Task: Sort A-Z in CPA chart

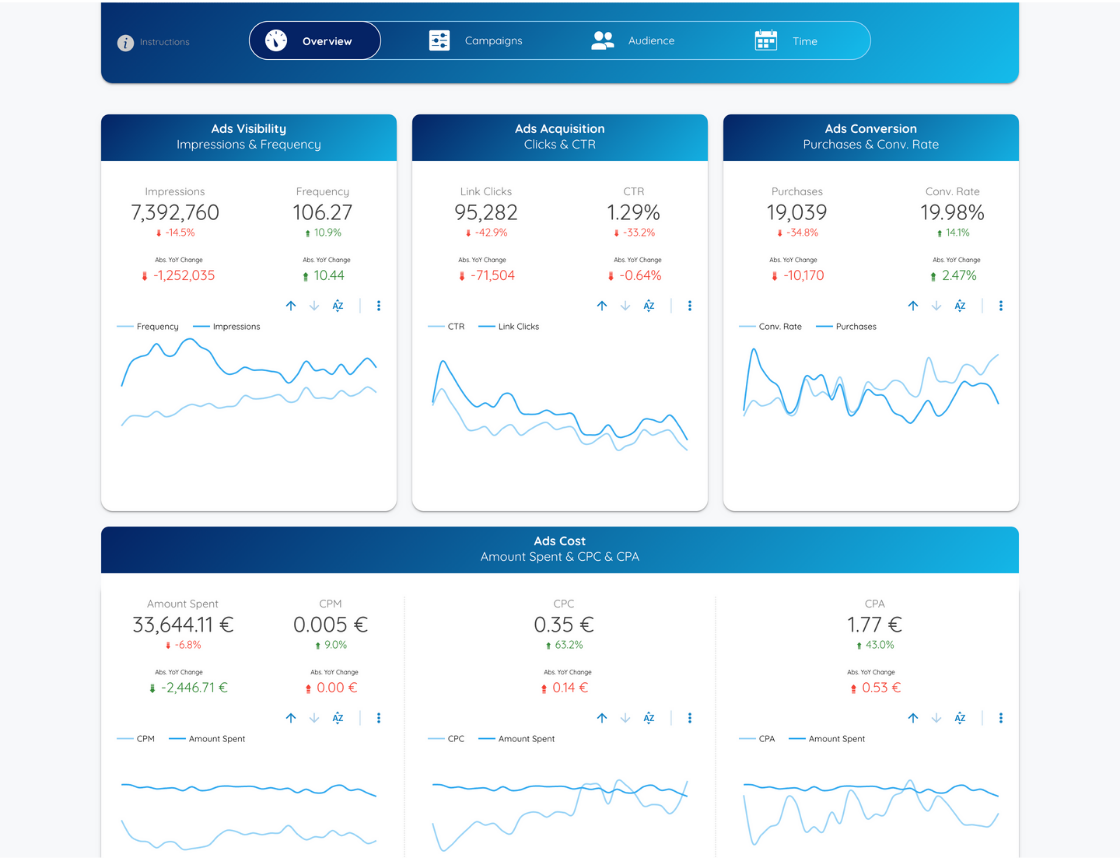Action: tap(960, 718)
